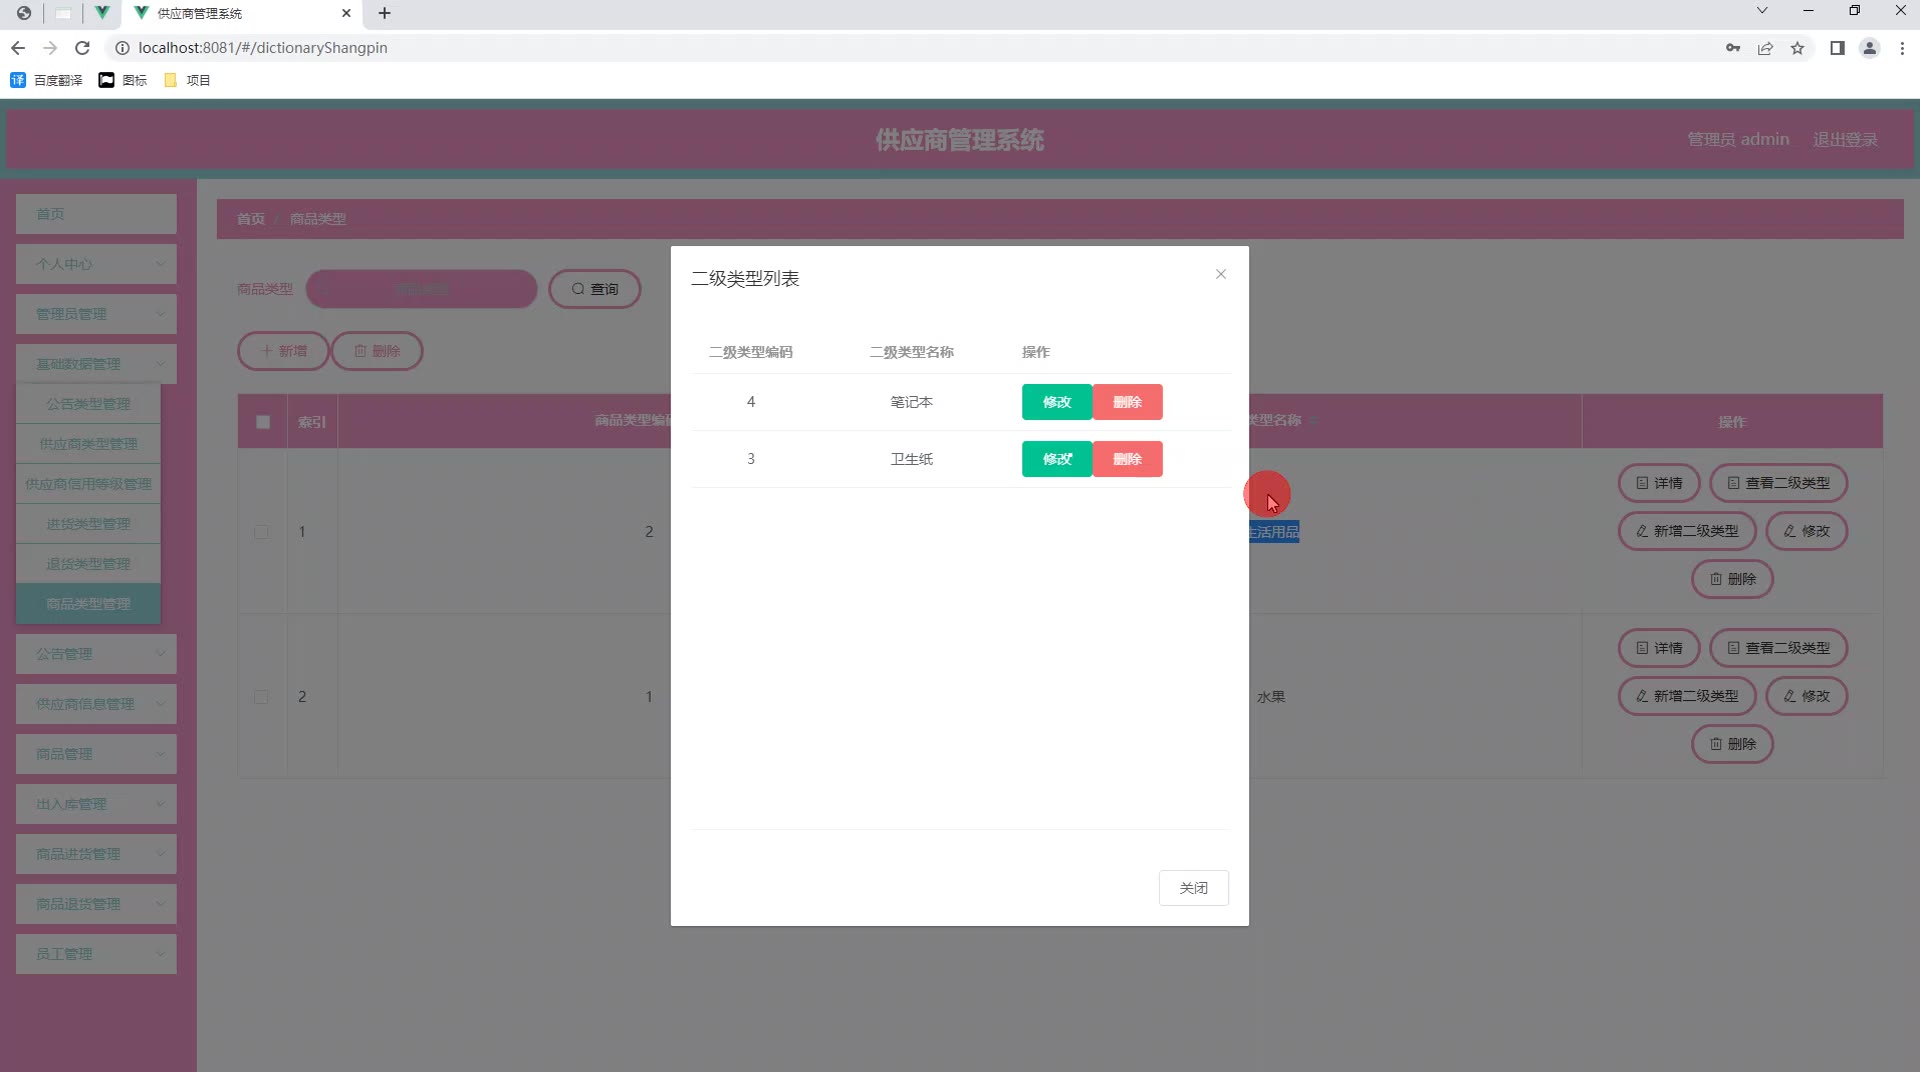
Task: Open 供应商类型管理 submenu item
Action: [88, 444]
